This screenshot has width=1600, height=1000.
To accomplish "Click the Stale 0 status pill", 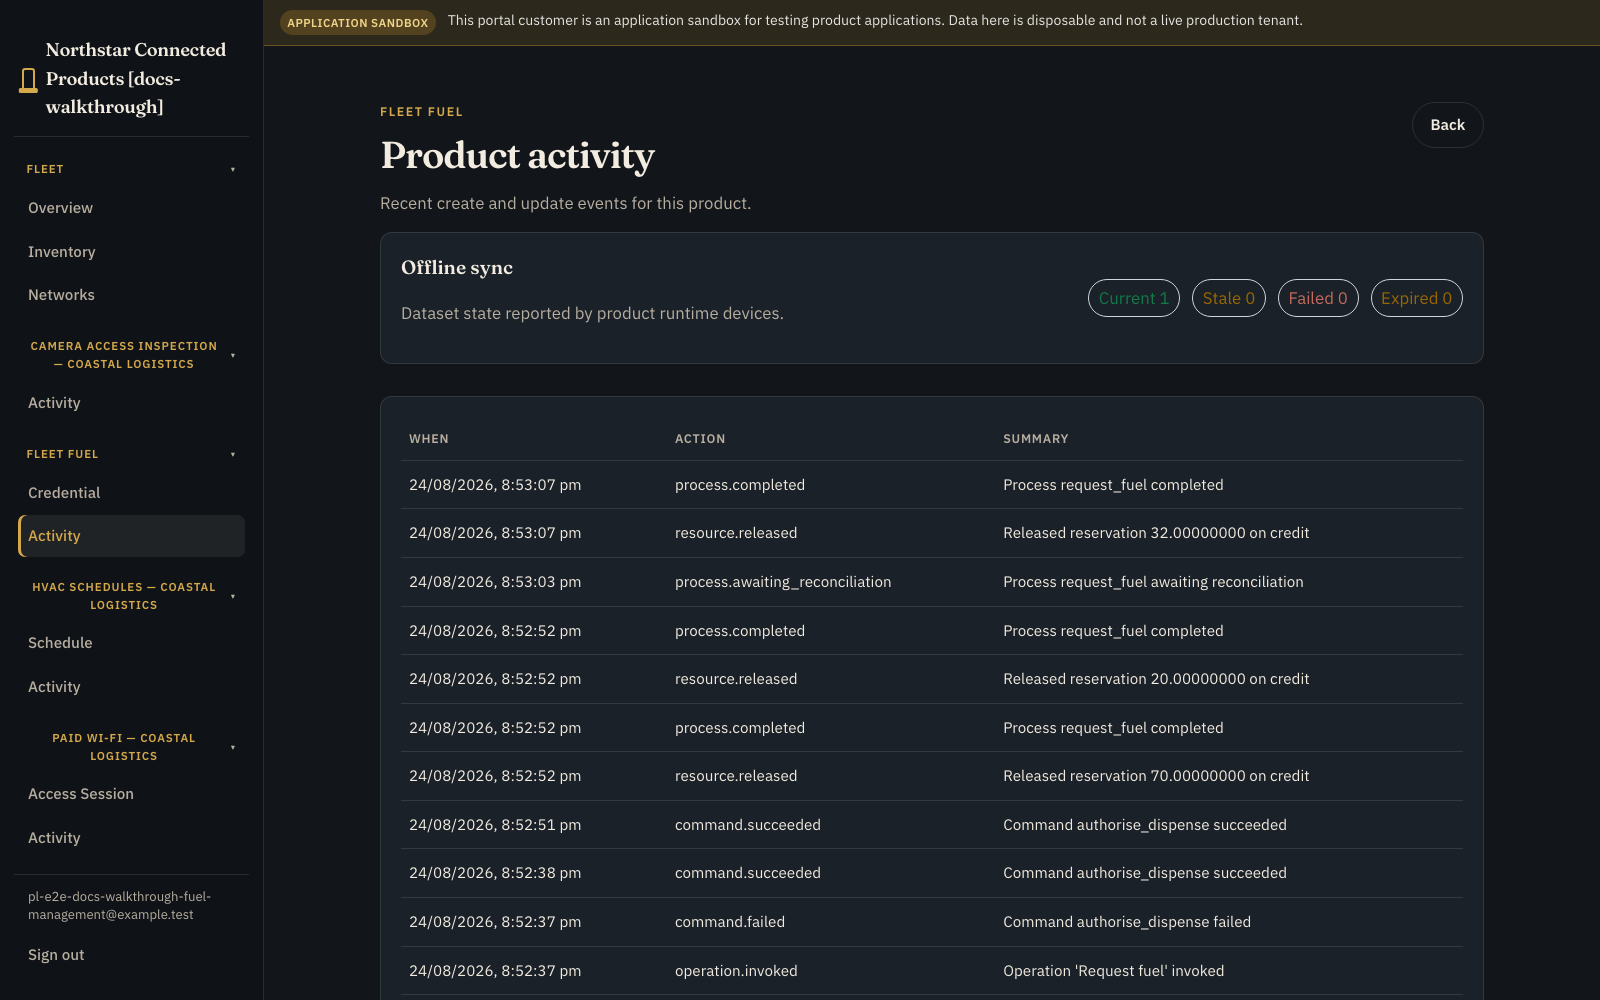I will pyautogui.click(x=1229, y=298).
